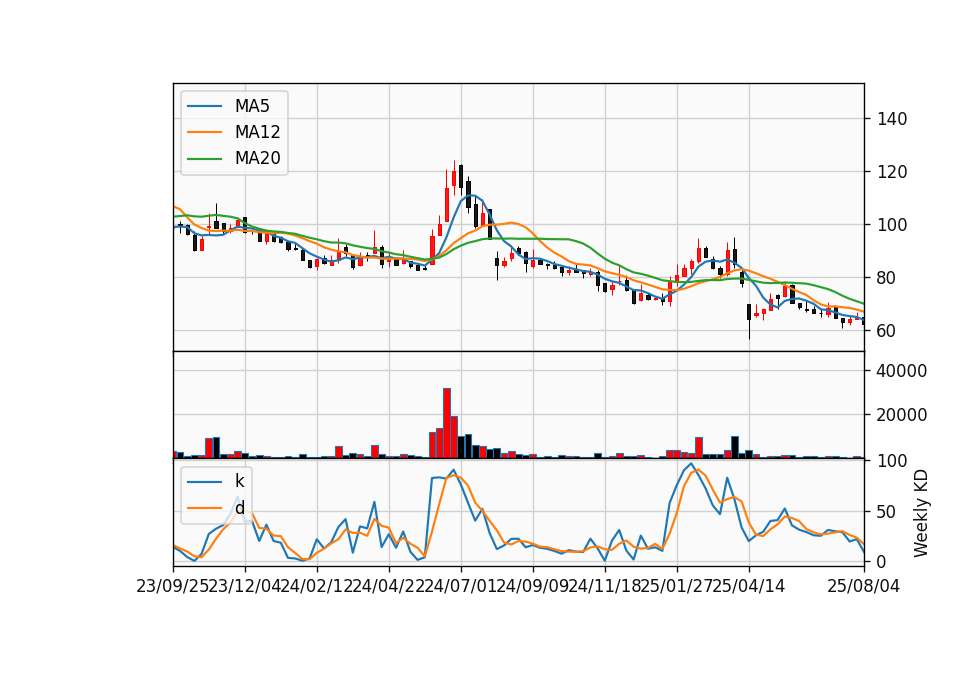Image resolution: width=960 pixels, height=690 pixels.
Task: Click the Weekly KD axis label
Action: (921, 513)
